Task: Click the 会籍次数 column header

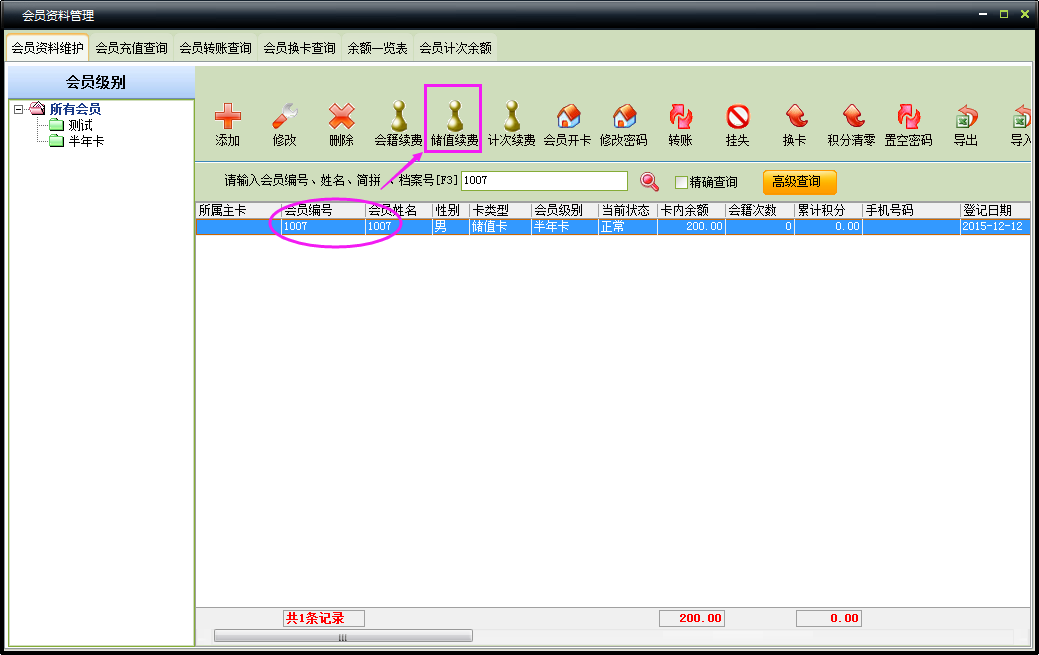Action: [x=759, y=210]
